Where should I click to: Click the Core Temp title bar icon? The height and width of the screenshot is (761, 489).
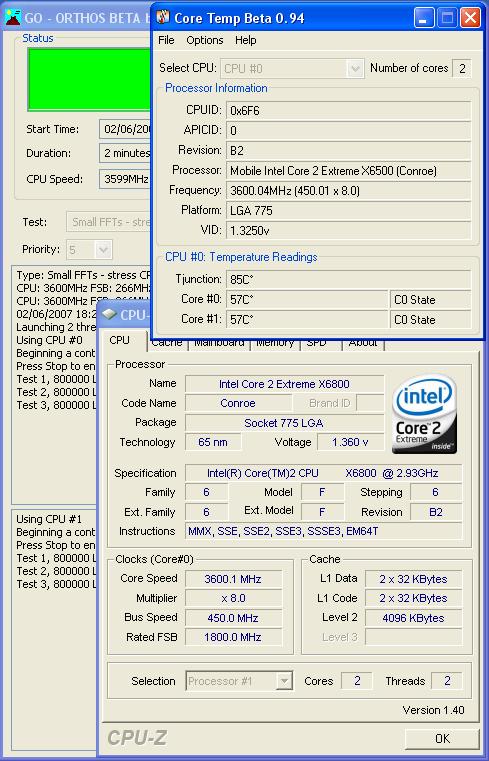[163, 17]
